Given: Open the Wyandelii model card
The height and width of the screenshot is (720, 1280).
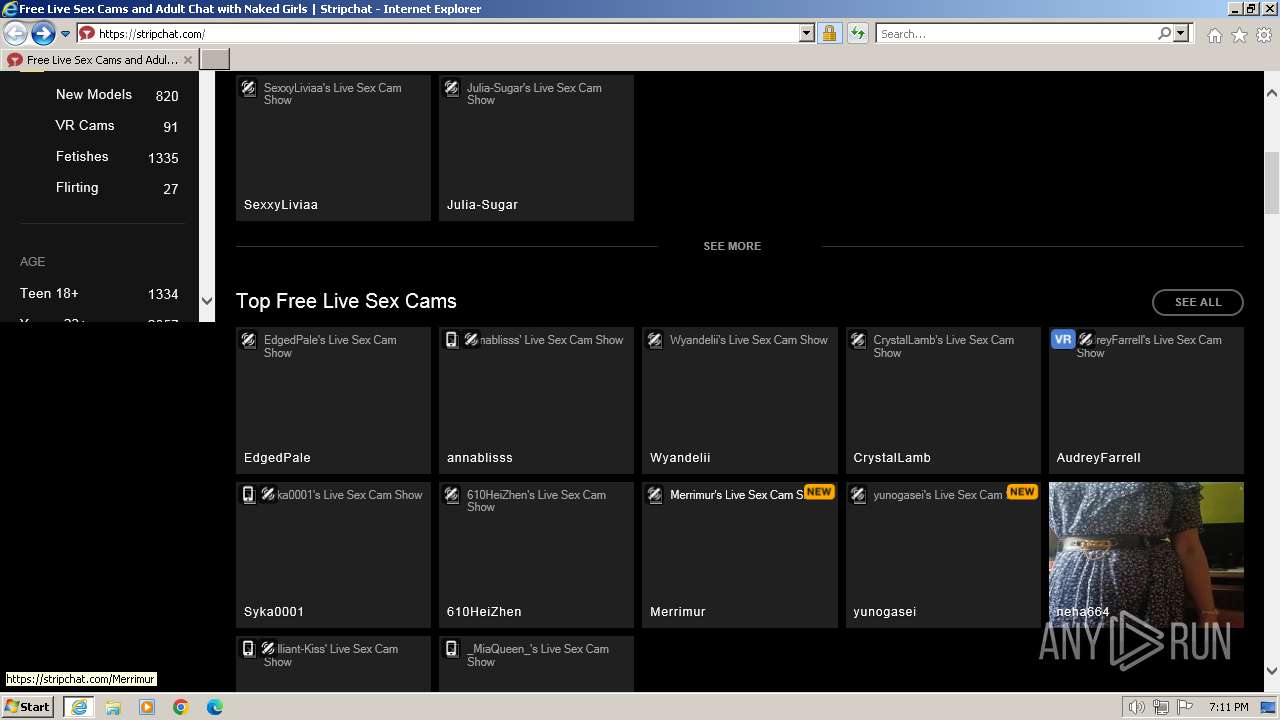Looking at the screenshot, I should (739, 400).
